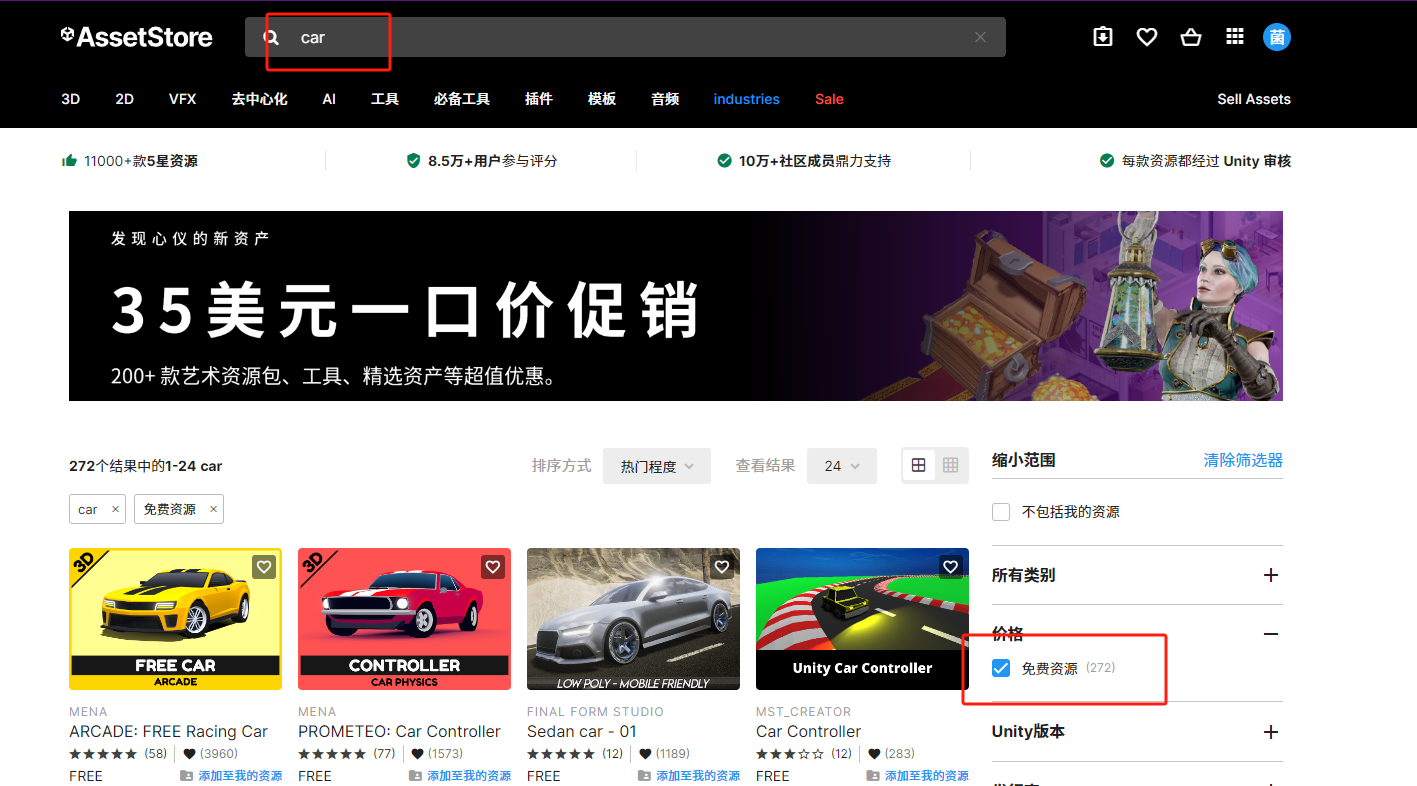Click publisher 'FINAL FORM STUDIO'
Viewport: 1417px width, 786px height.
[x=595, y=712]
